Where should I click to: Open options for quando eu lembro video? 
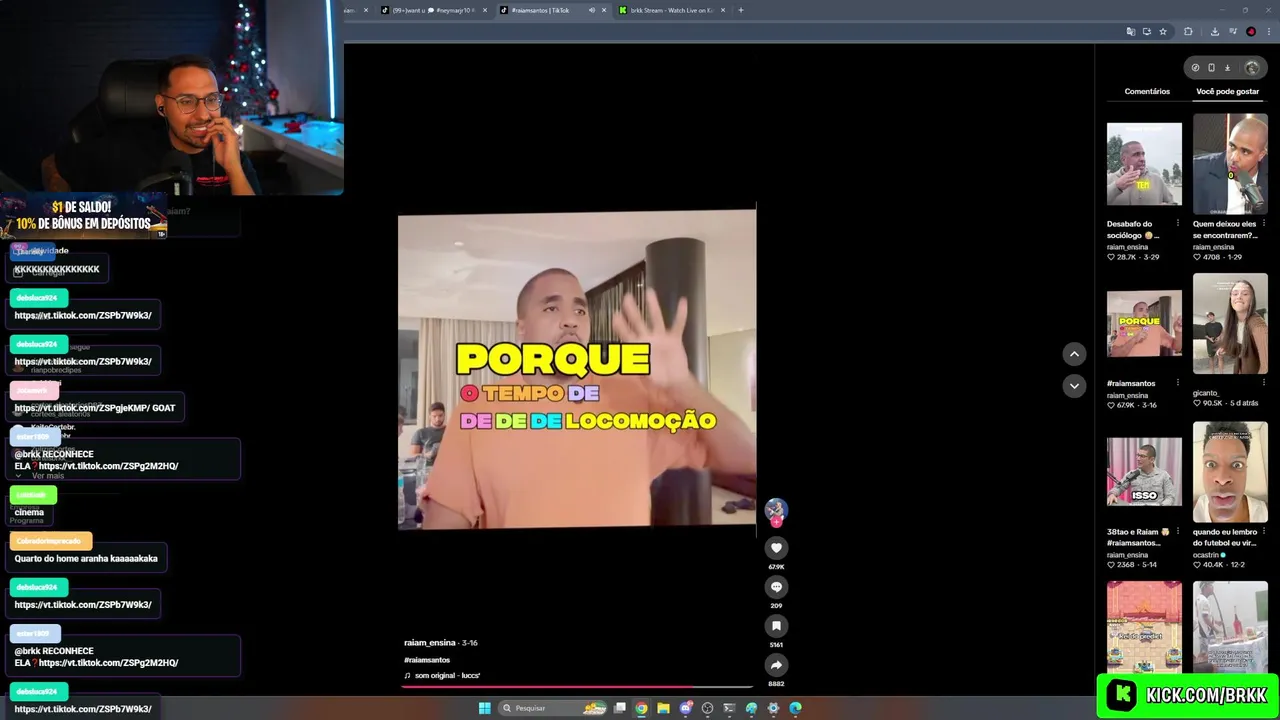[1263, 531]
